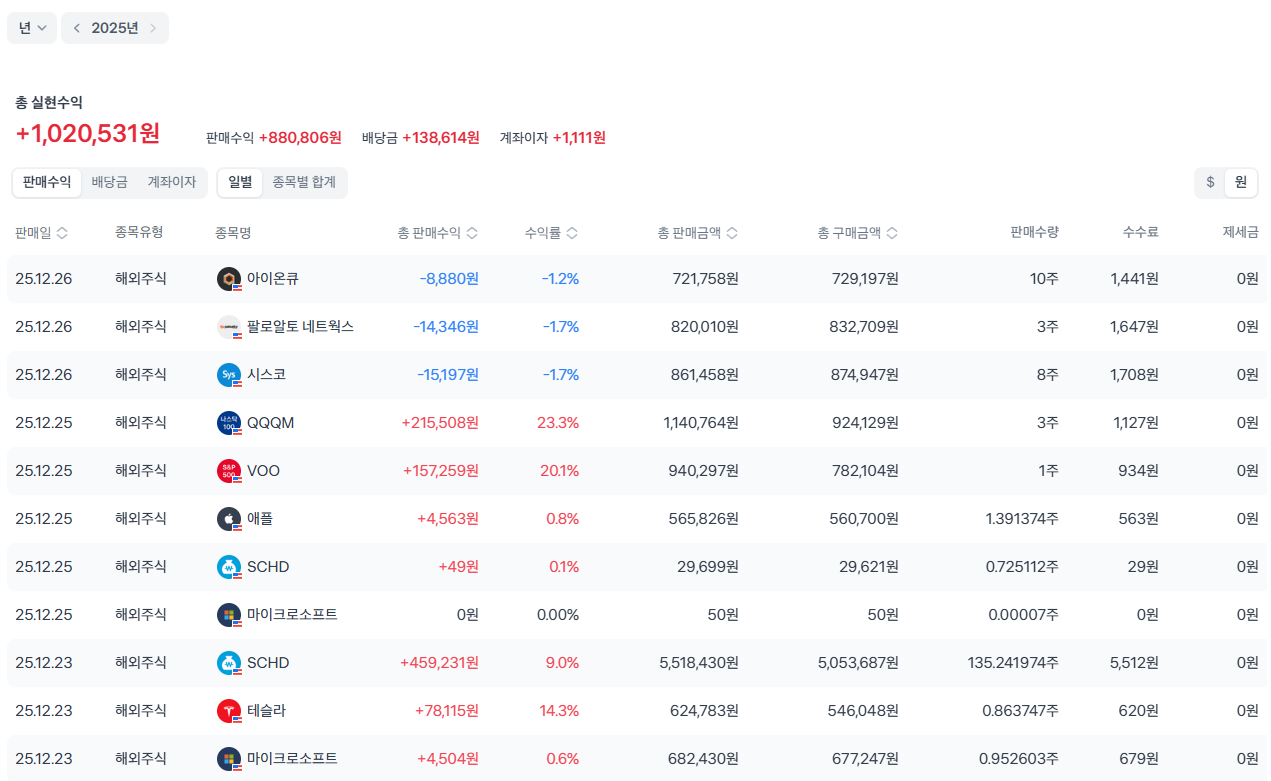Click the QQQM Nasdaq 100 logo icon
This screenshot has height=781, width=1271.
coord(229,423)
